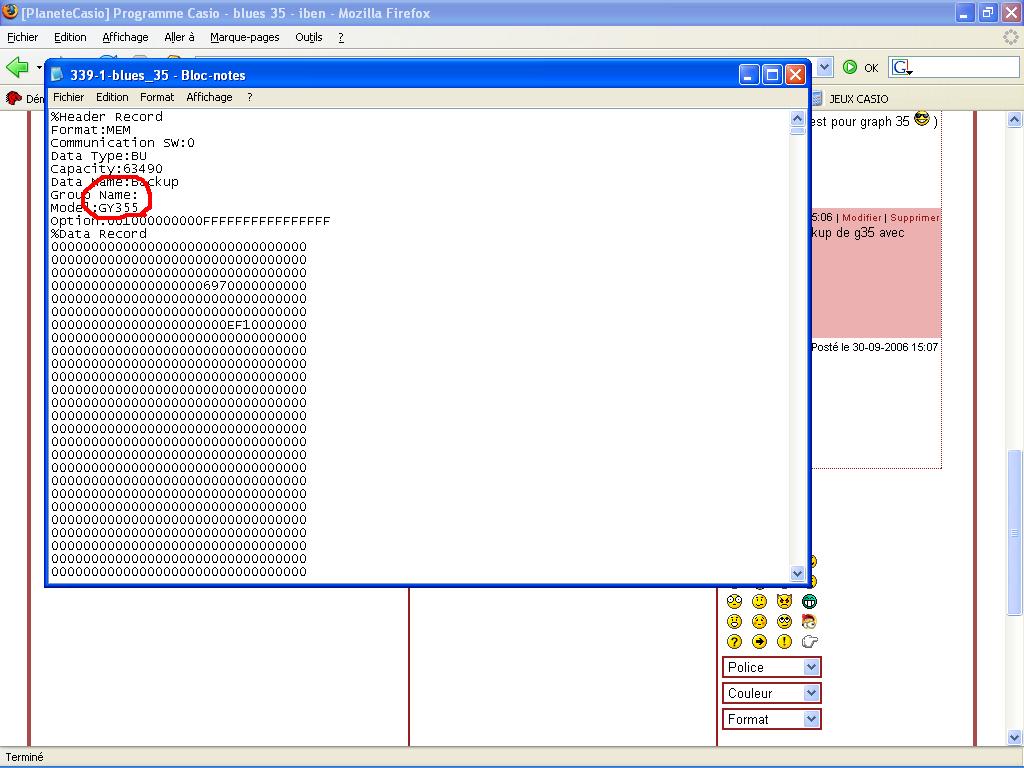The image size is (1024, 768).
Task: Click the data row containing 697
Action: point(179,285)
